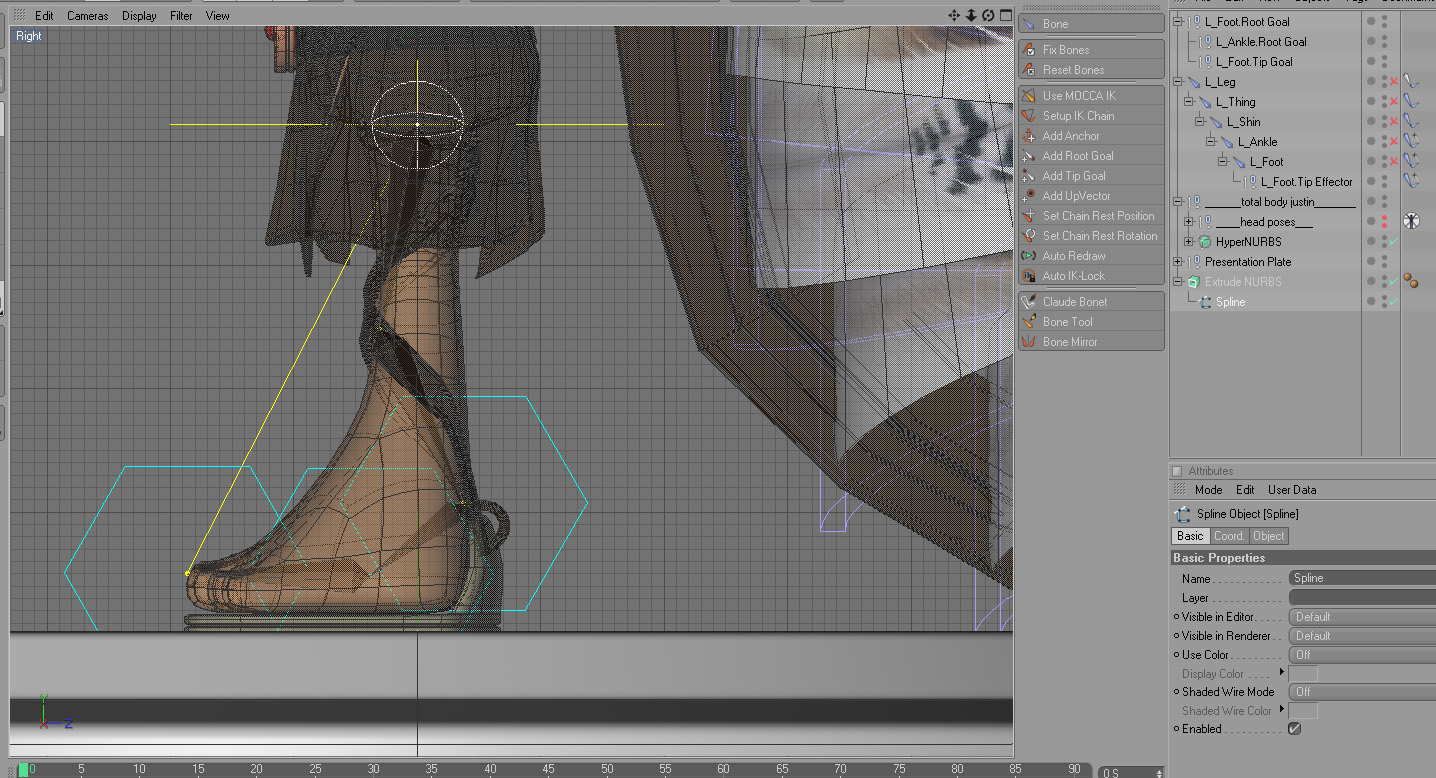The image size is (1436, 778).
Task: Collapse the L_Thing bone node
Action: pyautogui.click(x=1189, y=102)
